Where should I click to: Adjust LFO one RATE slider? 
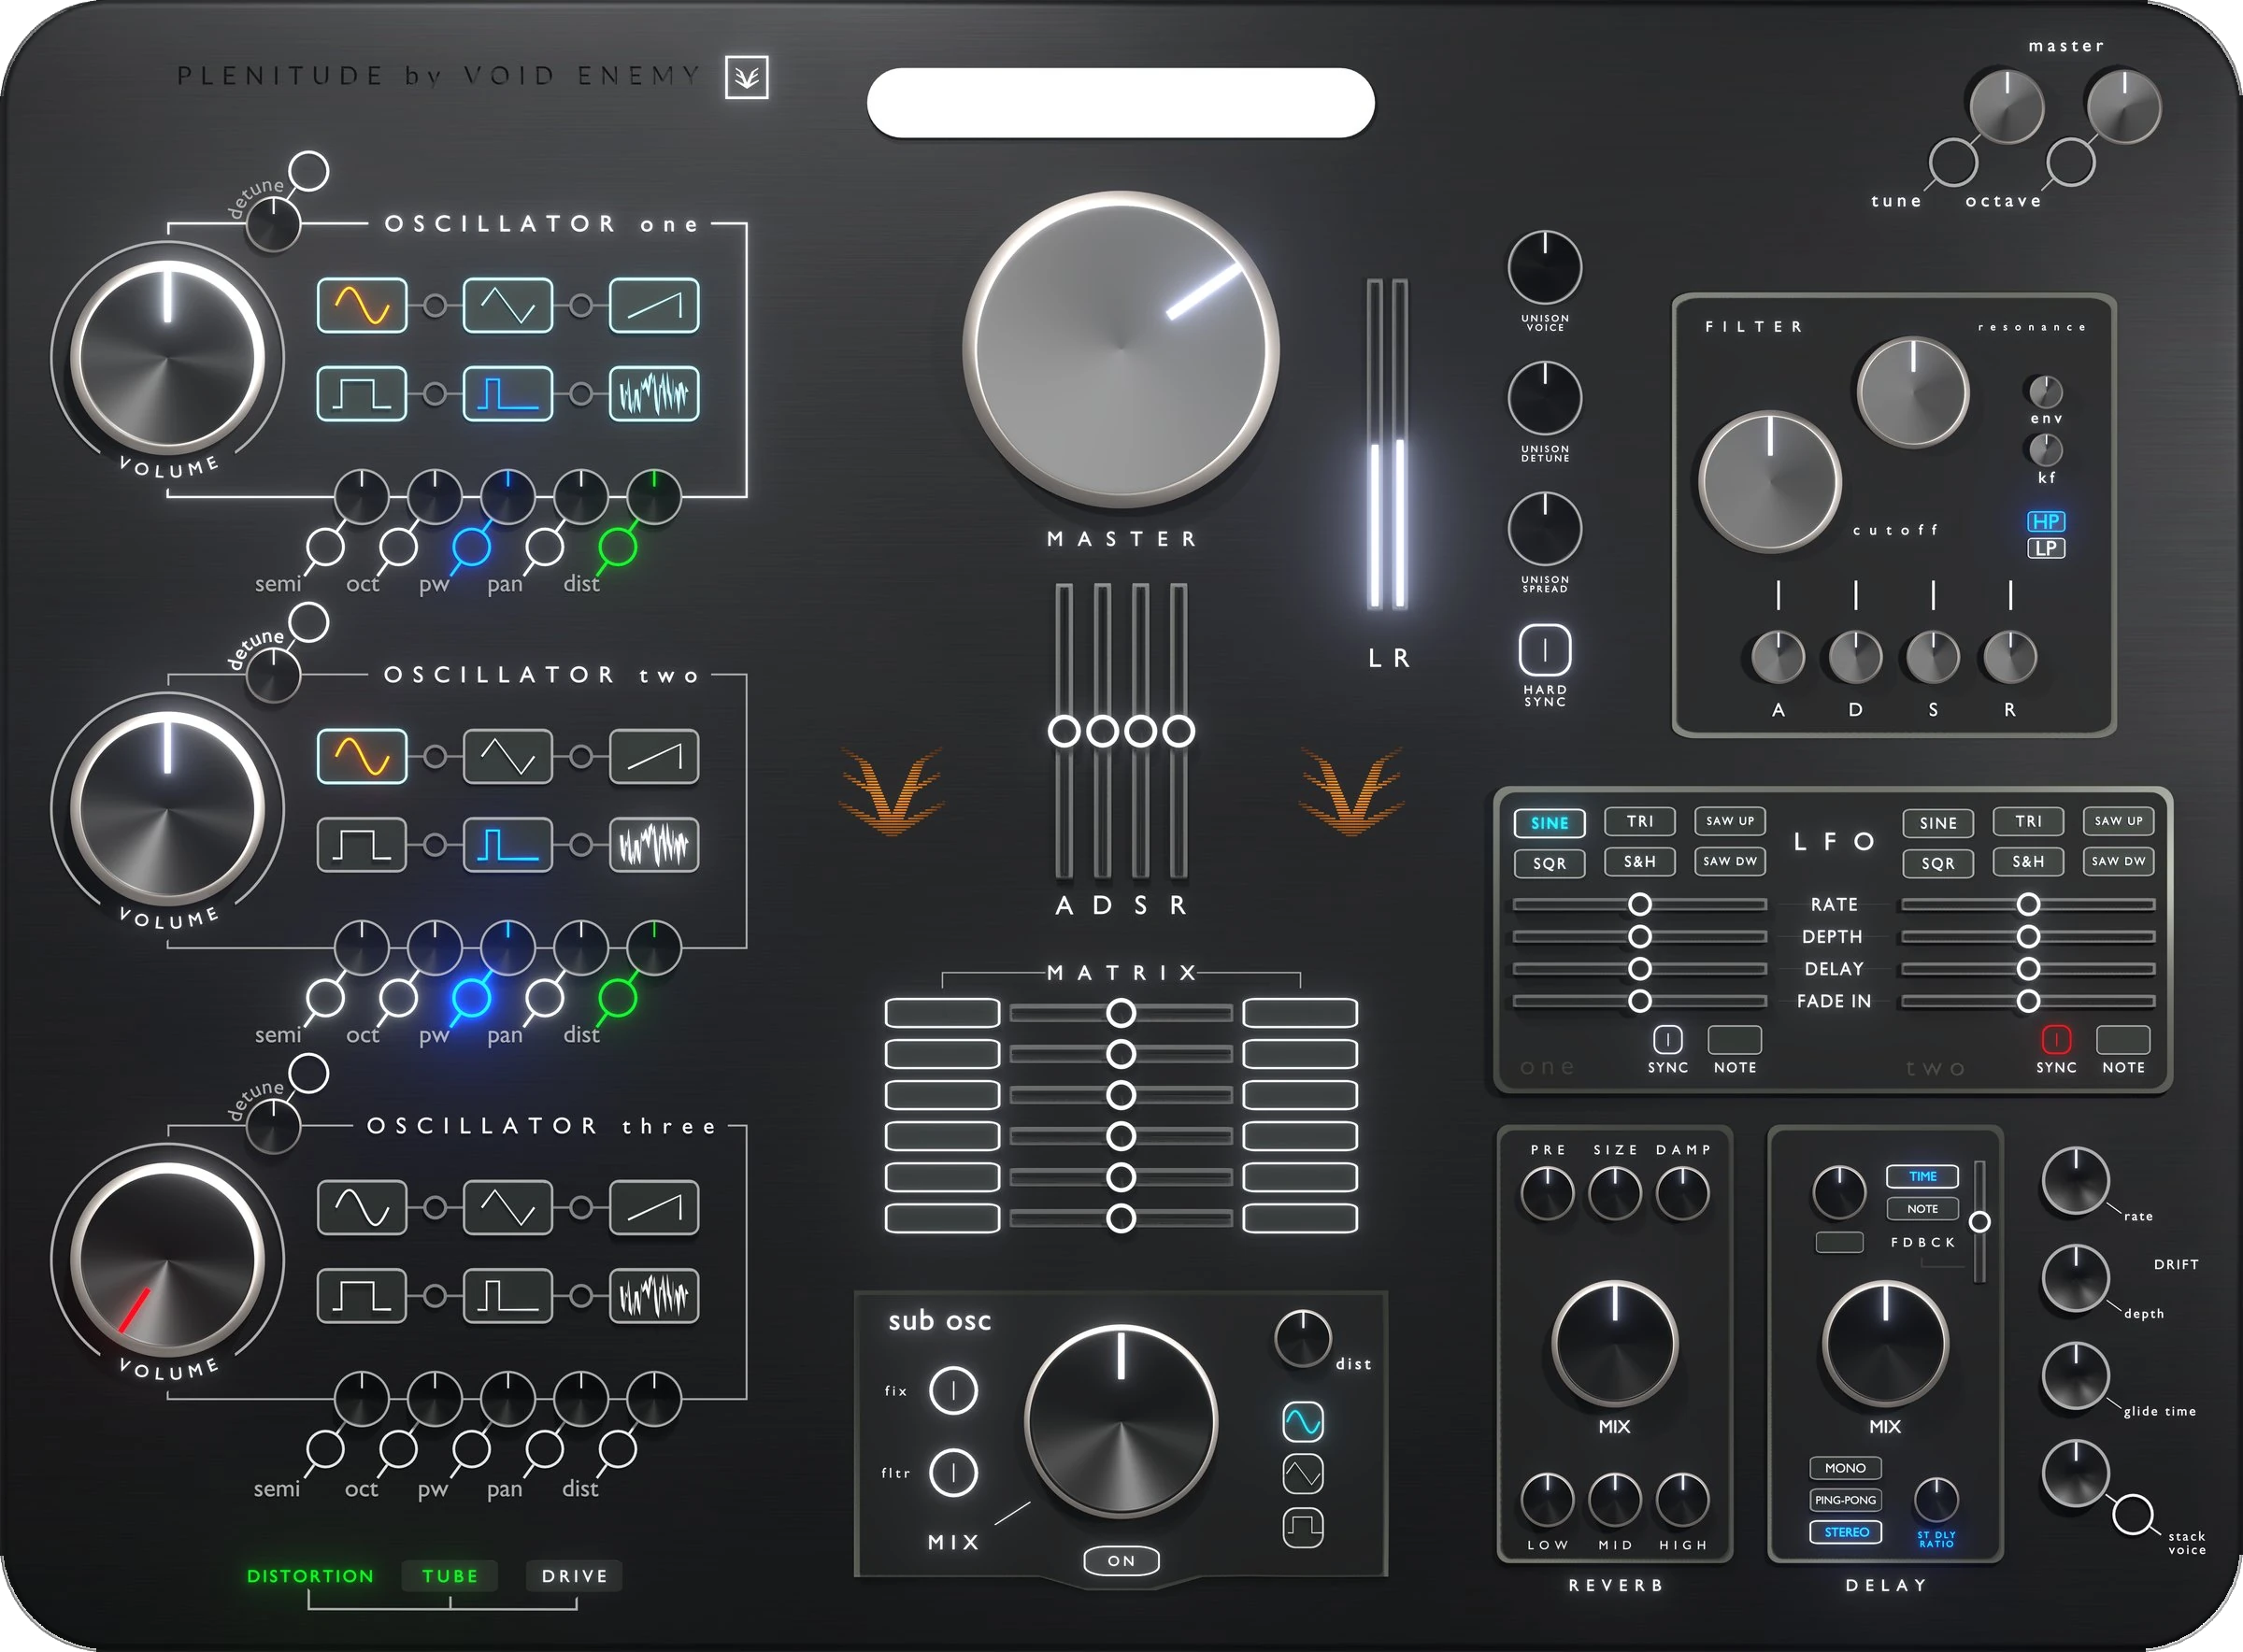pos(1640,904)
